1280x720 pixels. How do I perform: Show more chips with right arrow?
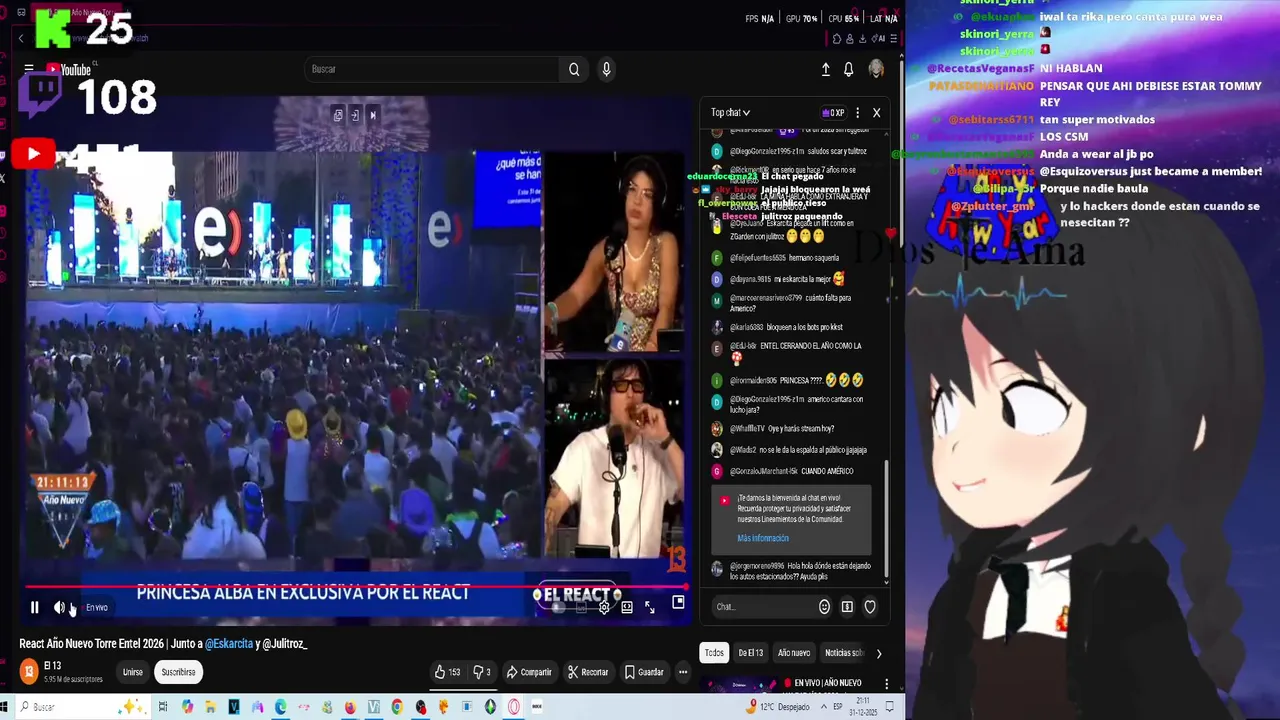879,653
